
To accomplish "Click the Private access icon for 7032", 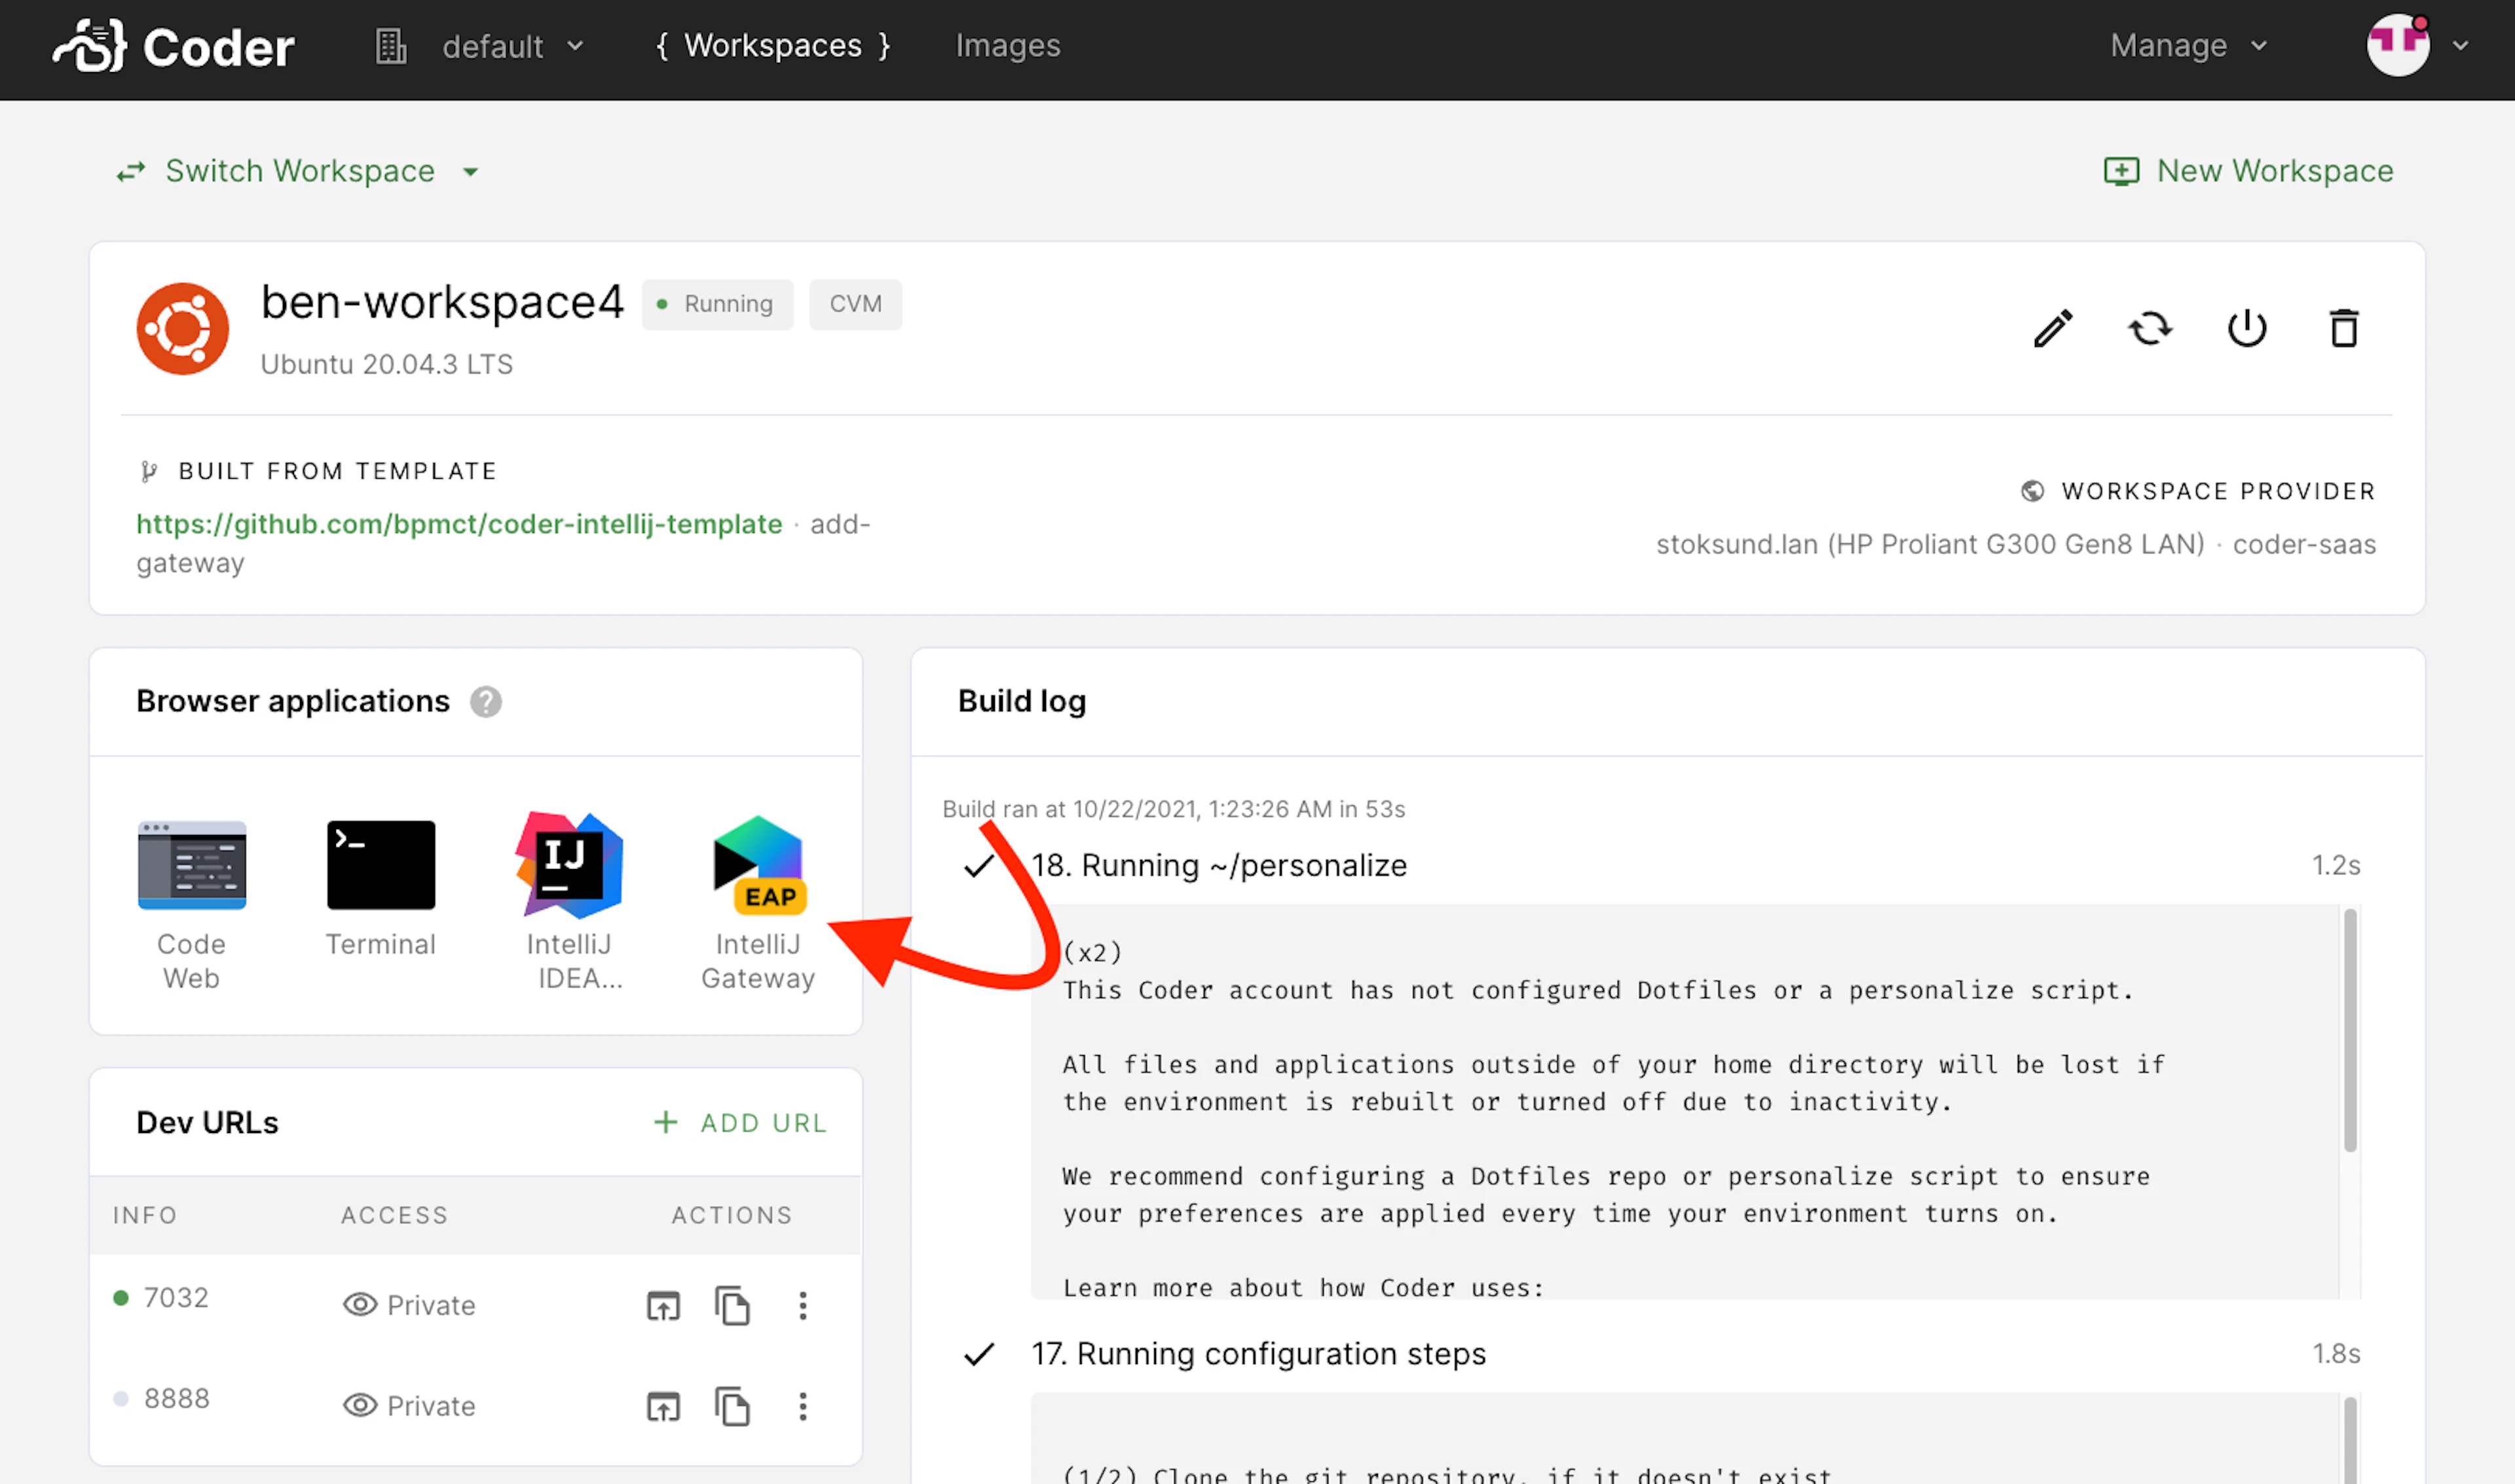I will point(360,1305).
